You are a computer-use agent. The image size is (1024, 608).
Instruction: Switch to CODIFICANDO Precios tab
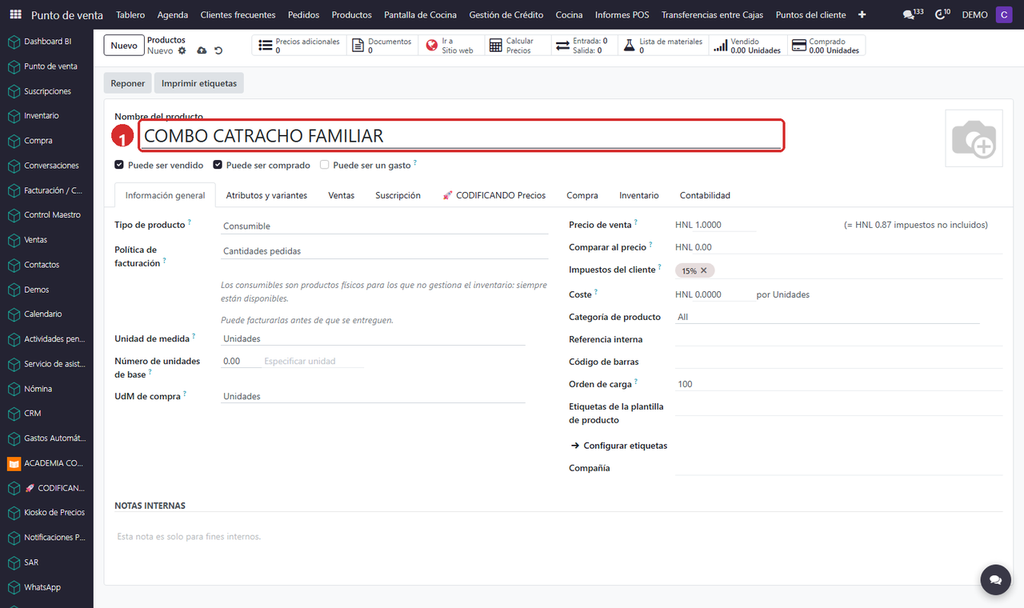(x=494, y=195)
